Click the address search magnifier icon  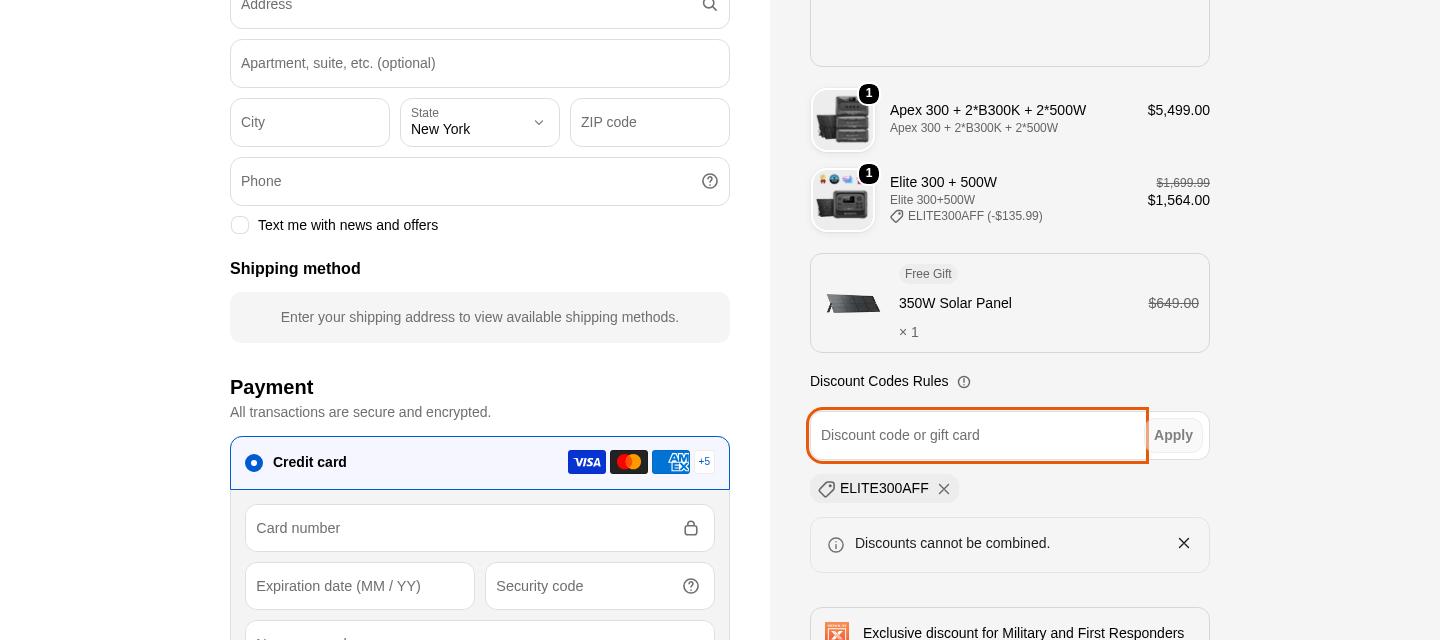pyautogui.click(x=709, y=5)
